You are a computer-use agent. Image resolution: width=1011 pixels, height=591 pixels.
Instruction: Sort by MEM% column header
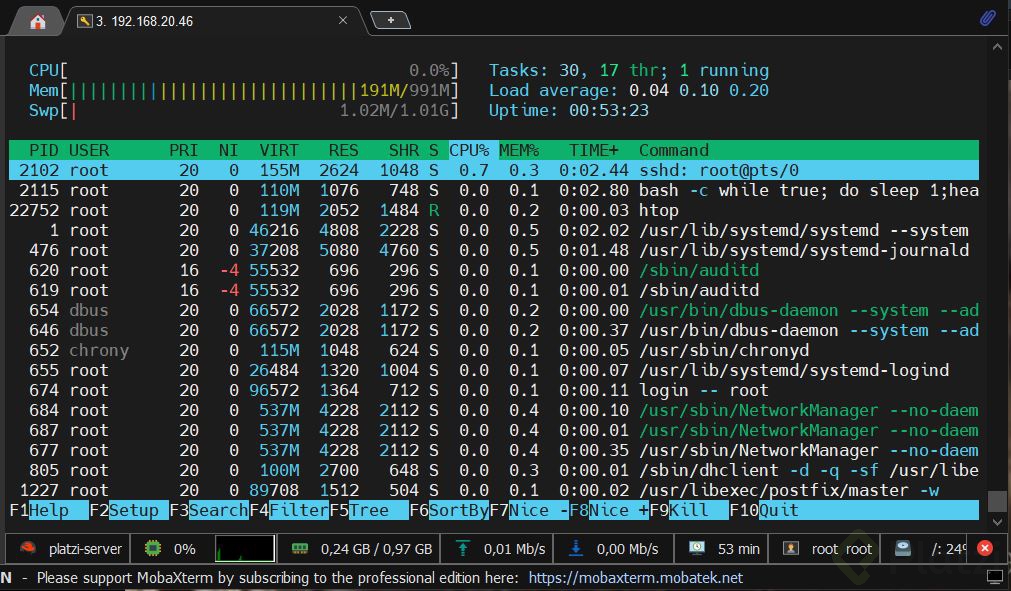(519, 150)
